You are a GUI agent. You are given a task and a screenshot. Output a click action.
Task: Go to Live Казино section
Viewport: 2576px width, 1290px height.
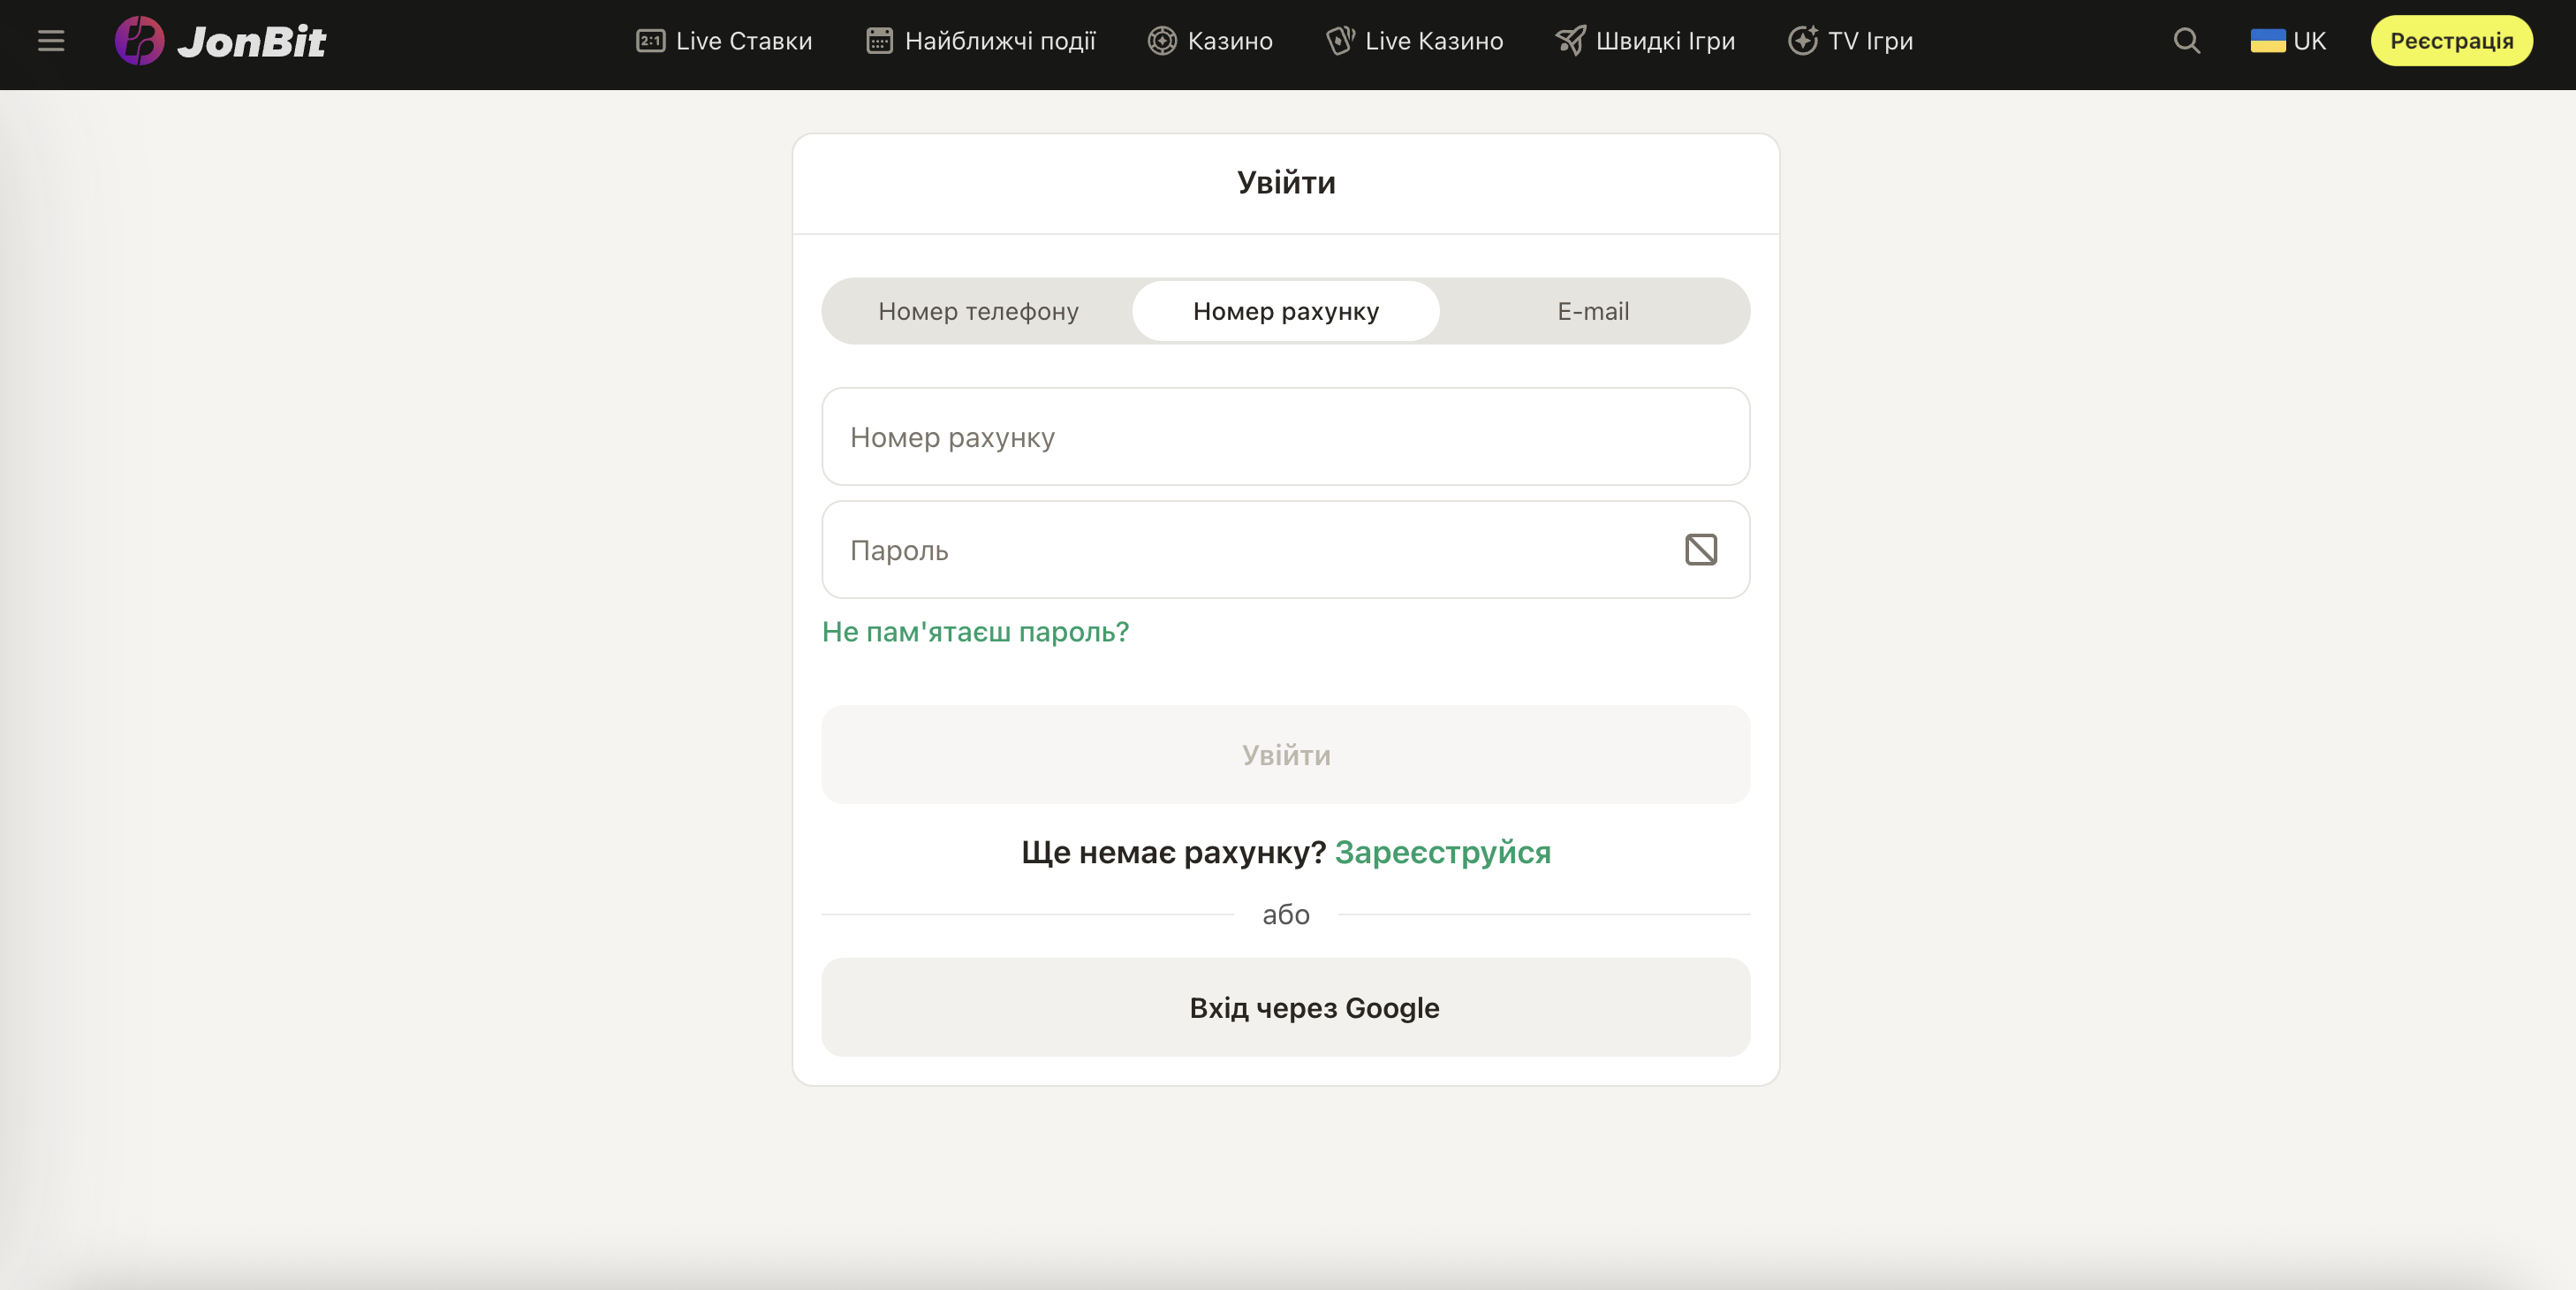click(x=1414, y=41)
